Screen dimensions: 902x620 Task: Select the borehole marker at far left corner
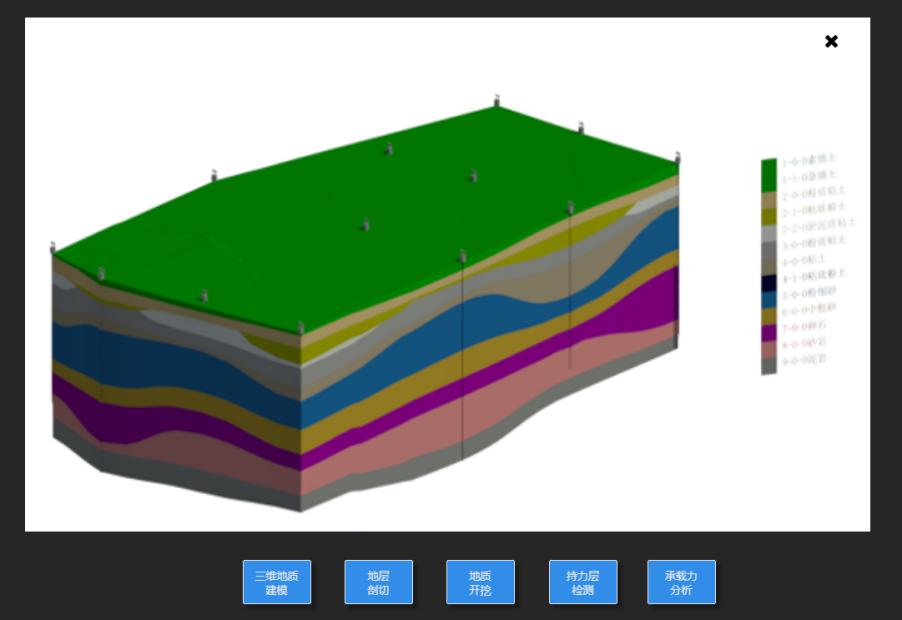click(x=53, y=247)
